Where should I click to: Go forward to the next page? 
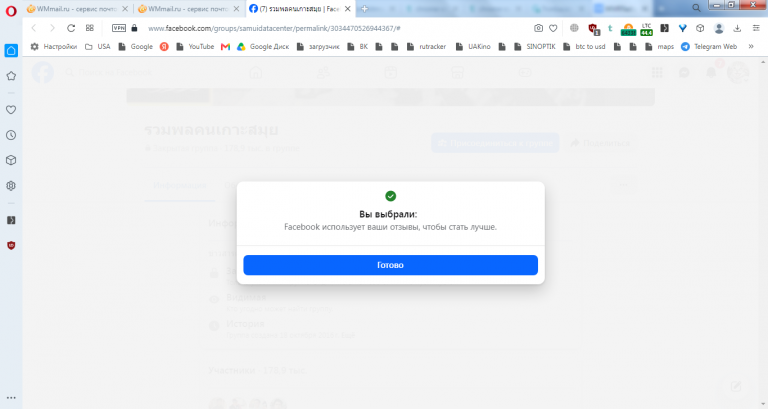(52, 28)
